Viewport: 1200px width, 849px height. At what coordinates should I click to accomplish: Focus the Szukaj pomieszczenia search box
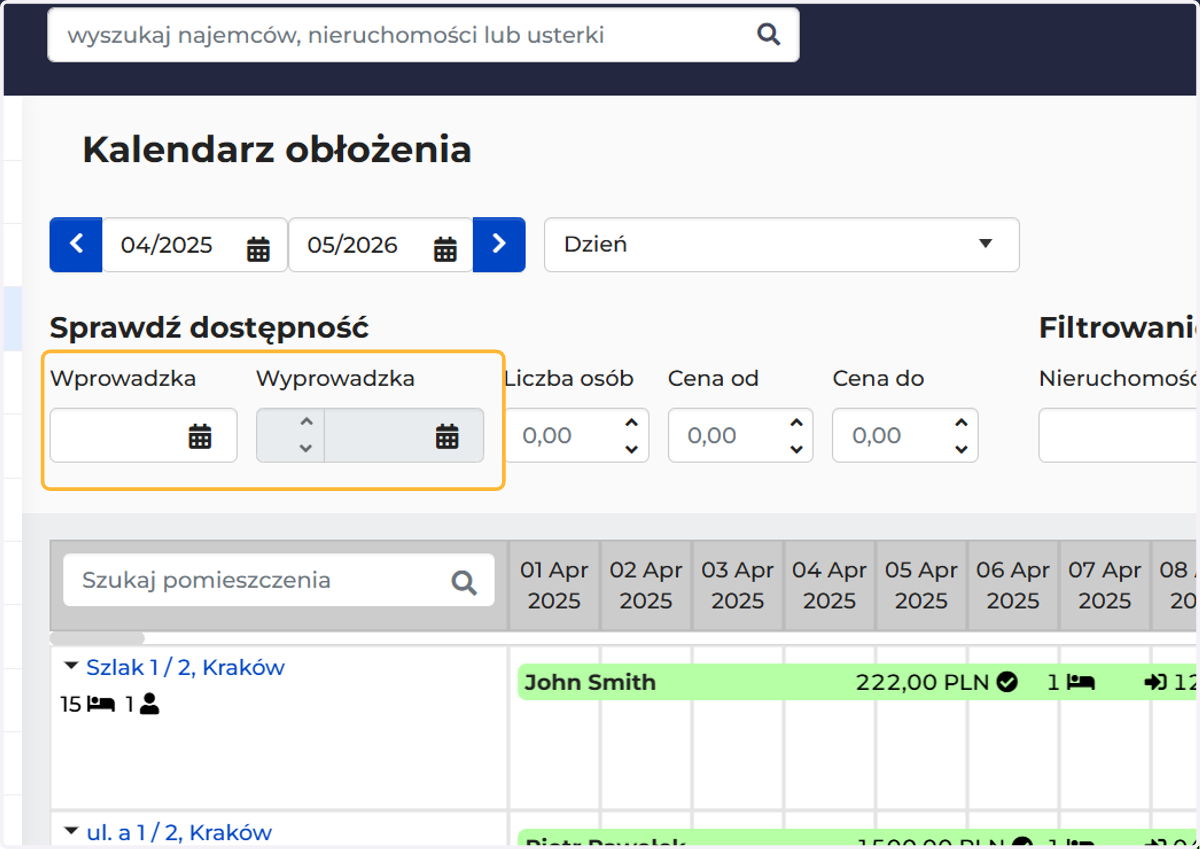point(279,580)
